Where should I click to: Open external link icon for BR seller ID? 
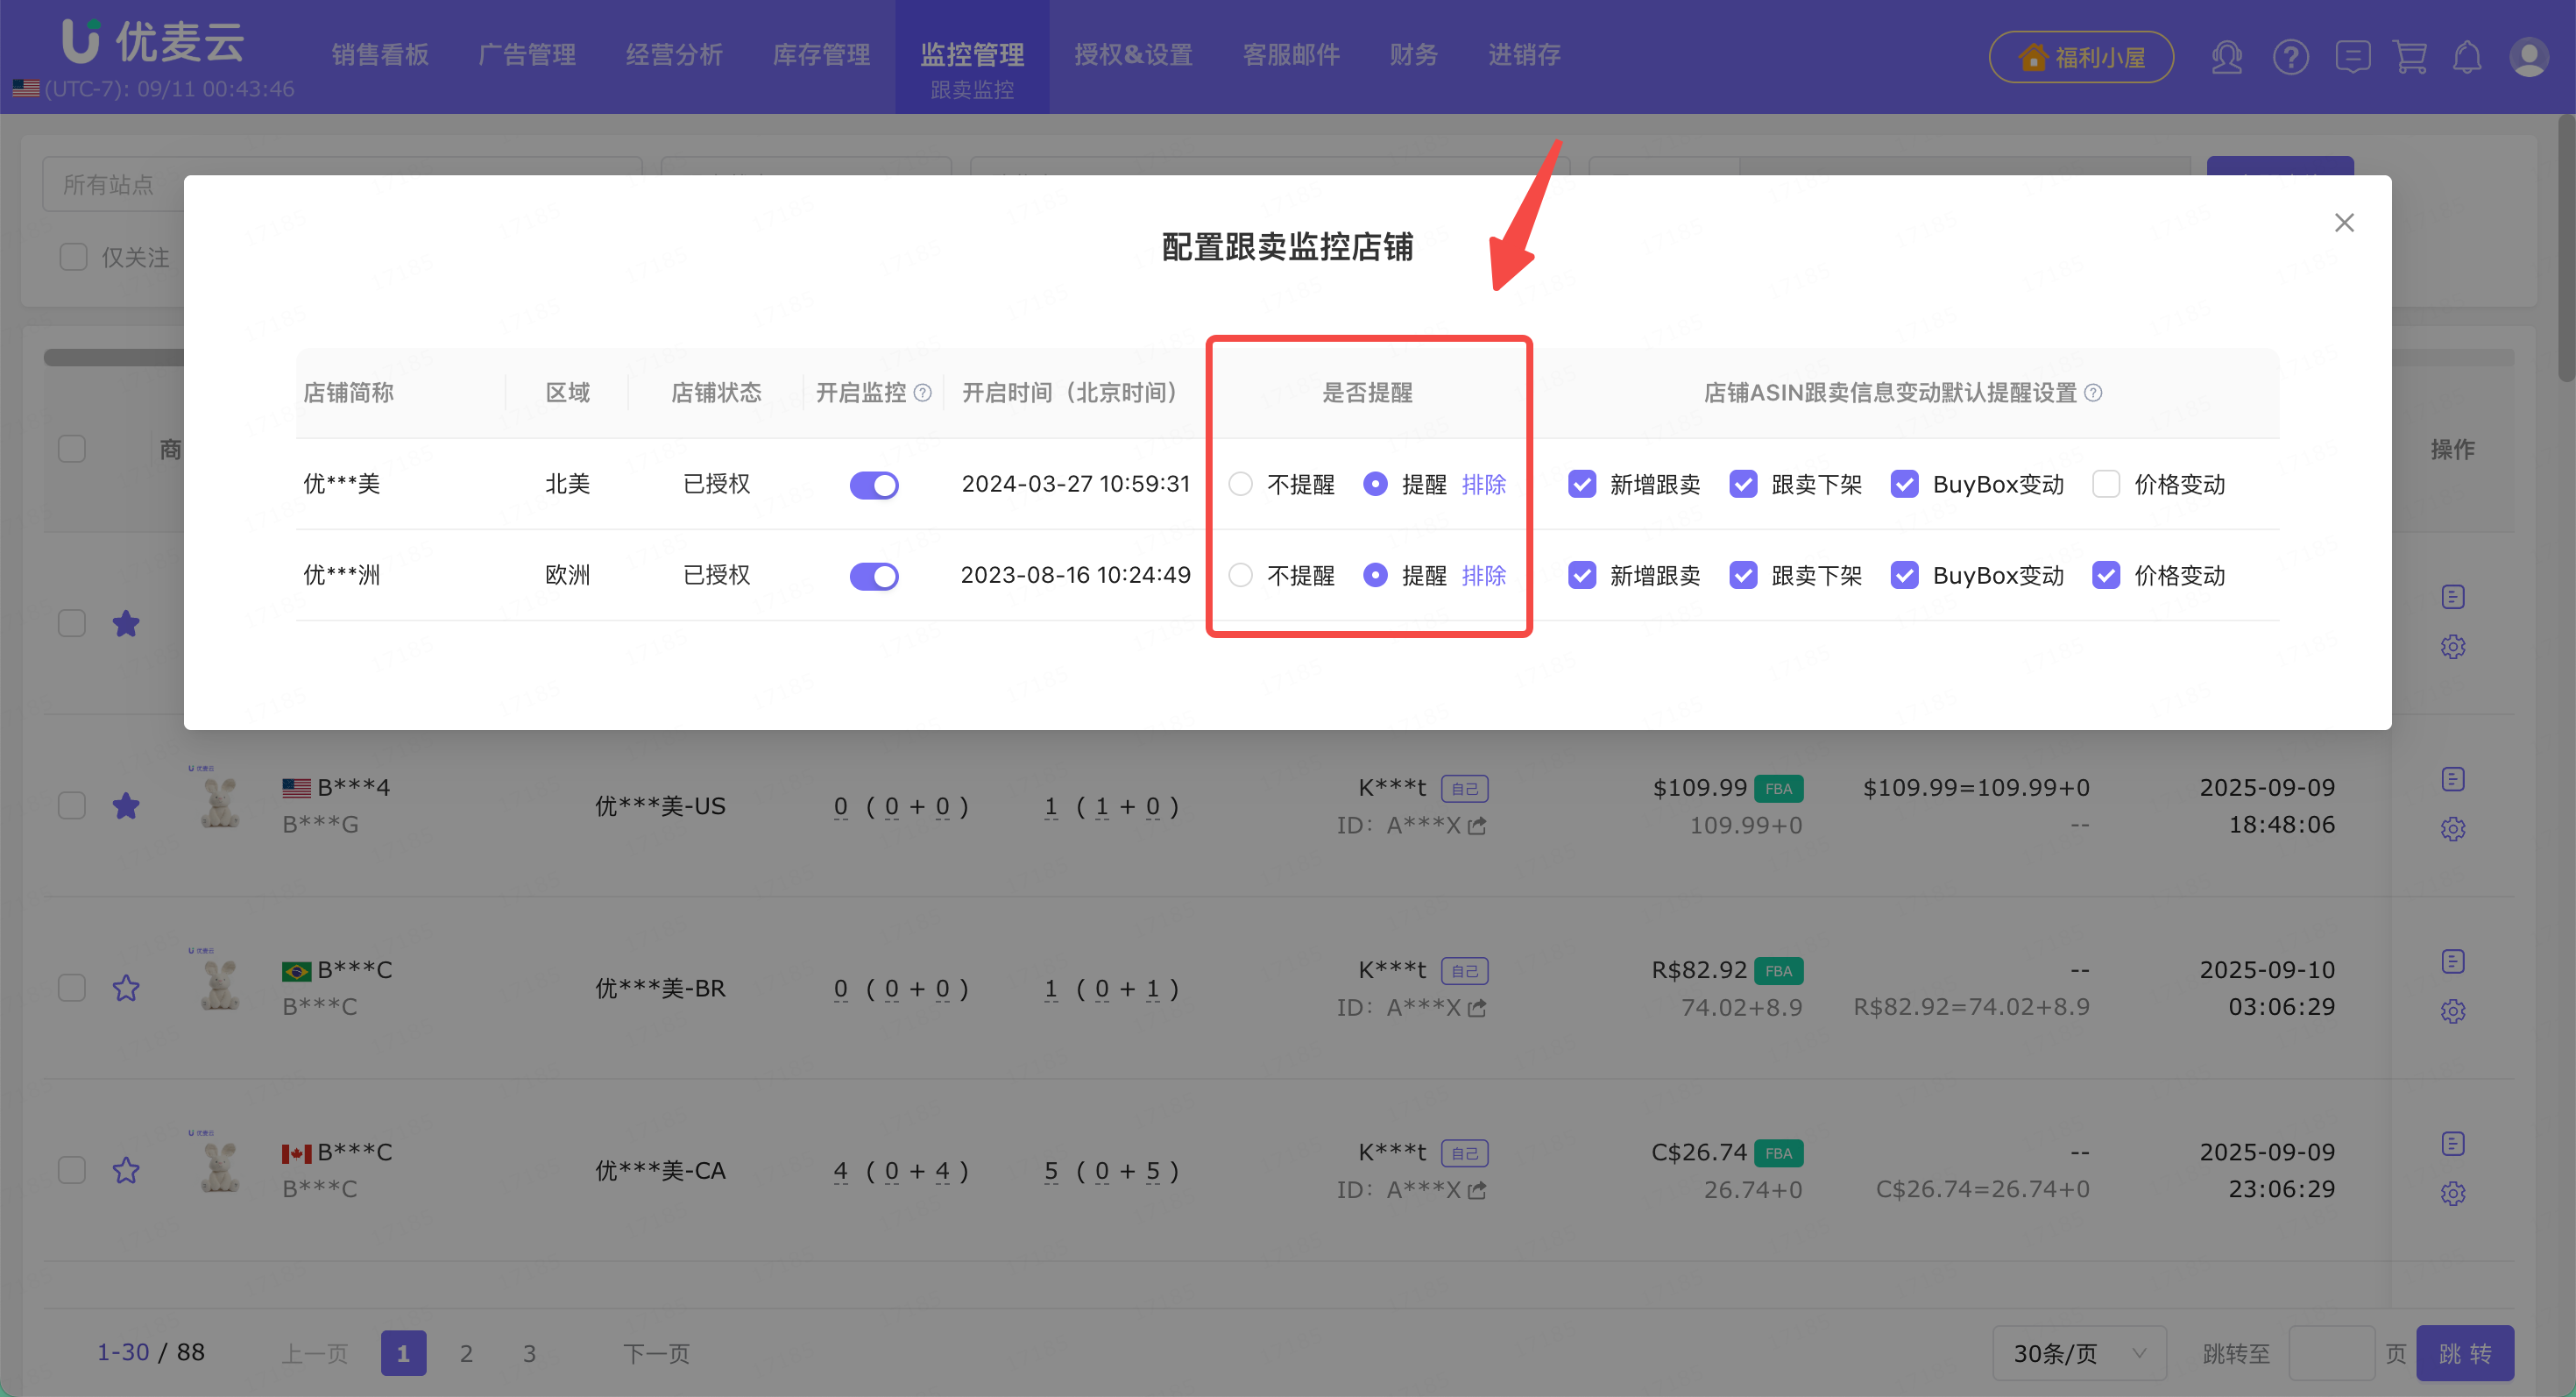(x=1477, y=1008)
